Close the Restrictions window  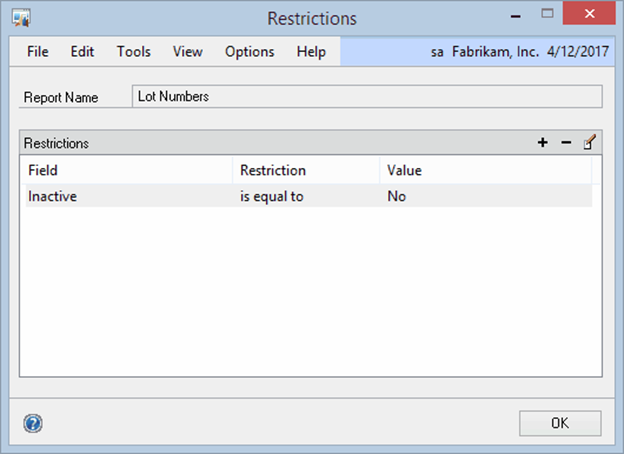pos(590,14)
